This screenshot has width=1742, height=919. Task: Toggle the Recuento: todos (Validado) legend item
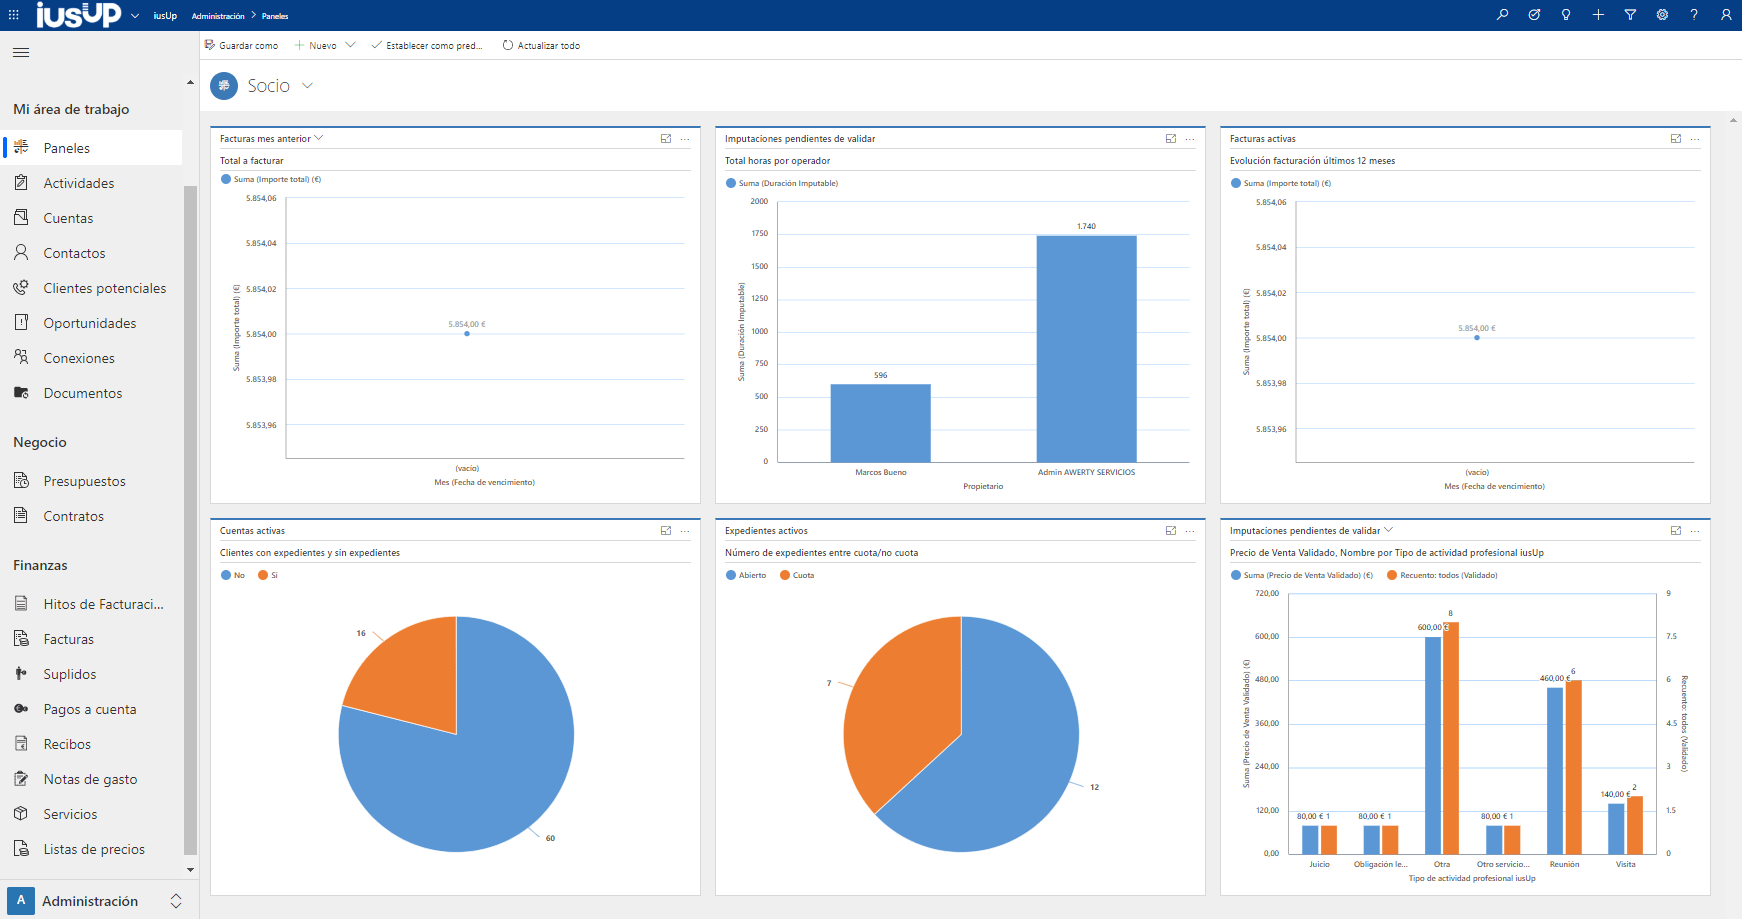click(x=1442, y=575)
